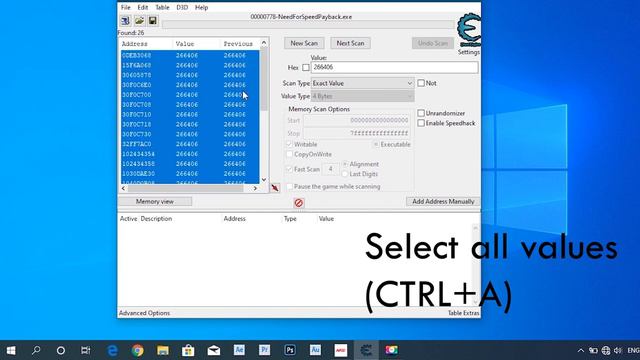Toggle the CopyOnWrite checkbox
Viewport: 640px width, 360px height.
point(289,154)
